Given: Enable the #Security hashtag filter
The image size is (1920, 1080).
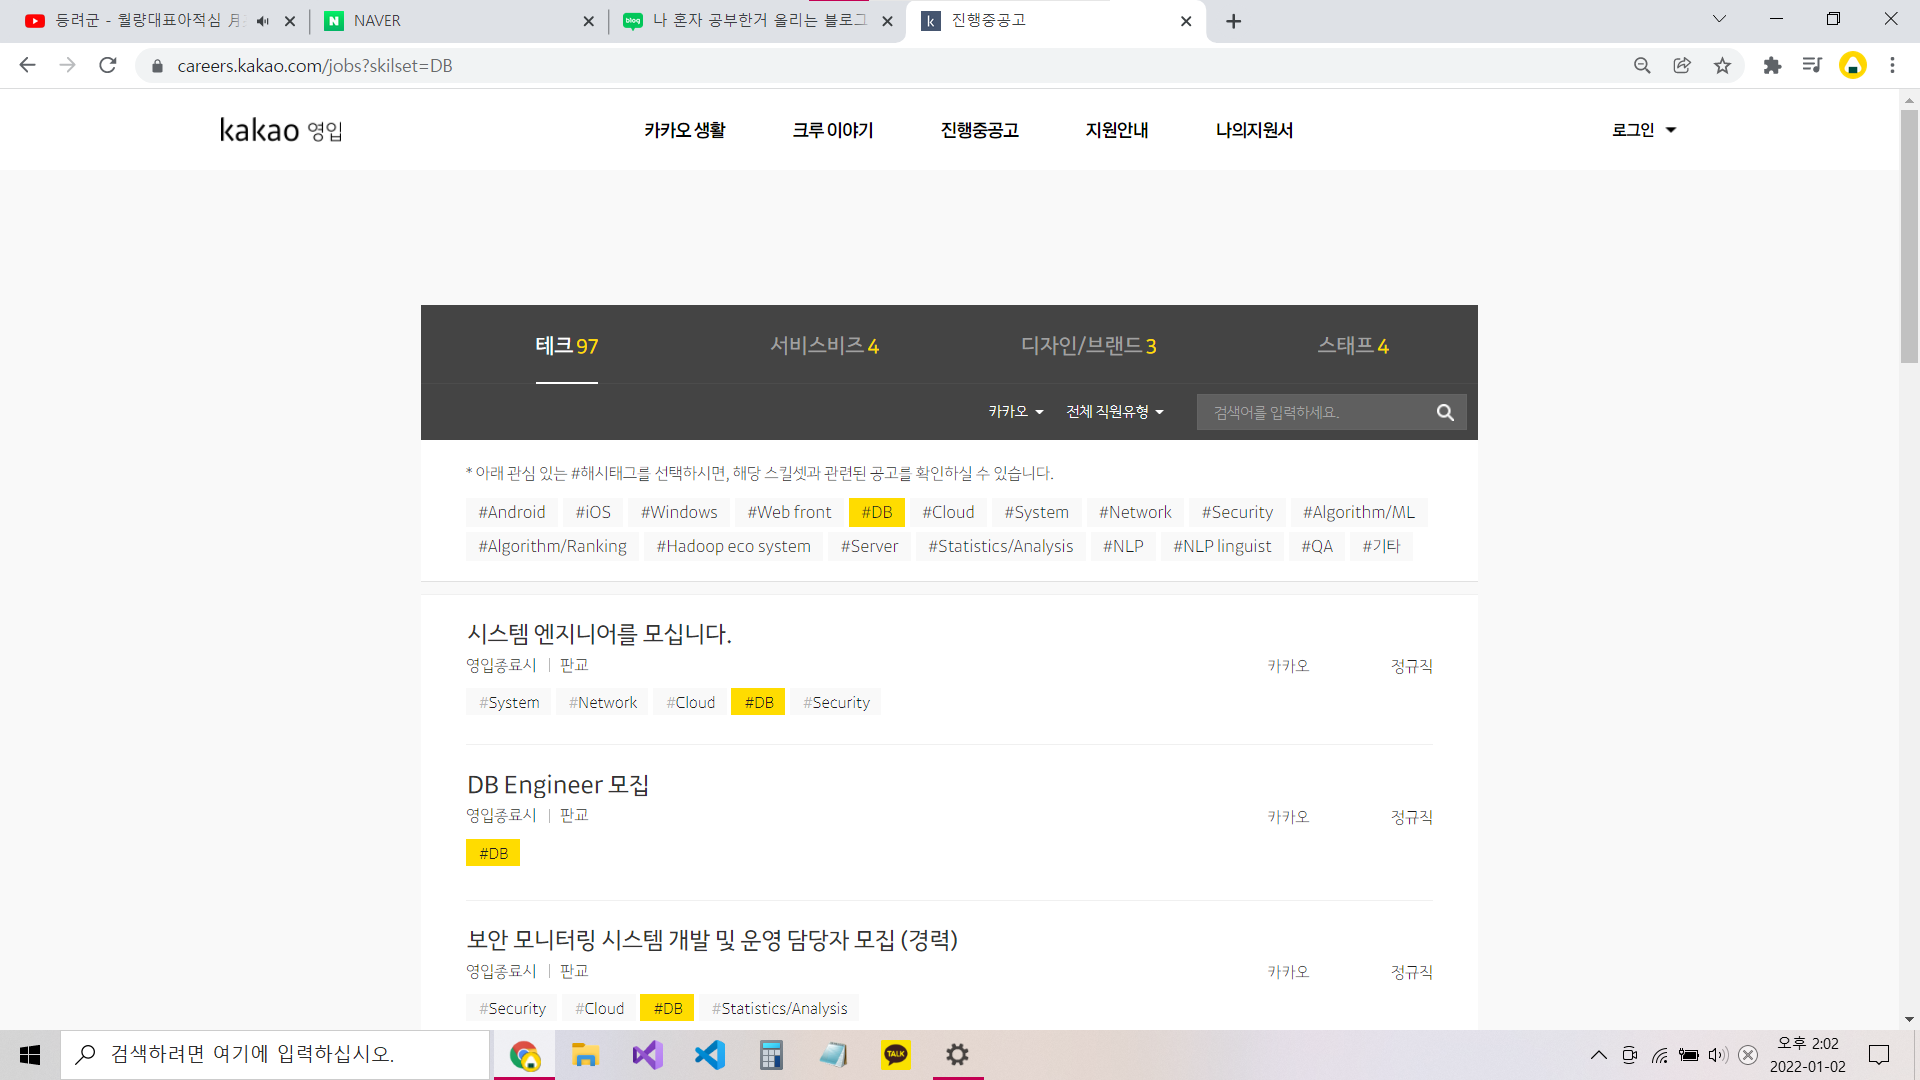Looking at the screenshot, I should (x=1236, y=512).
